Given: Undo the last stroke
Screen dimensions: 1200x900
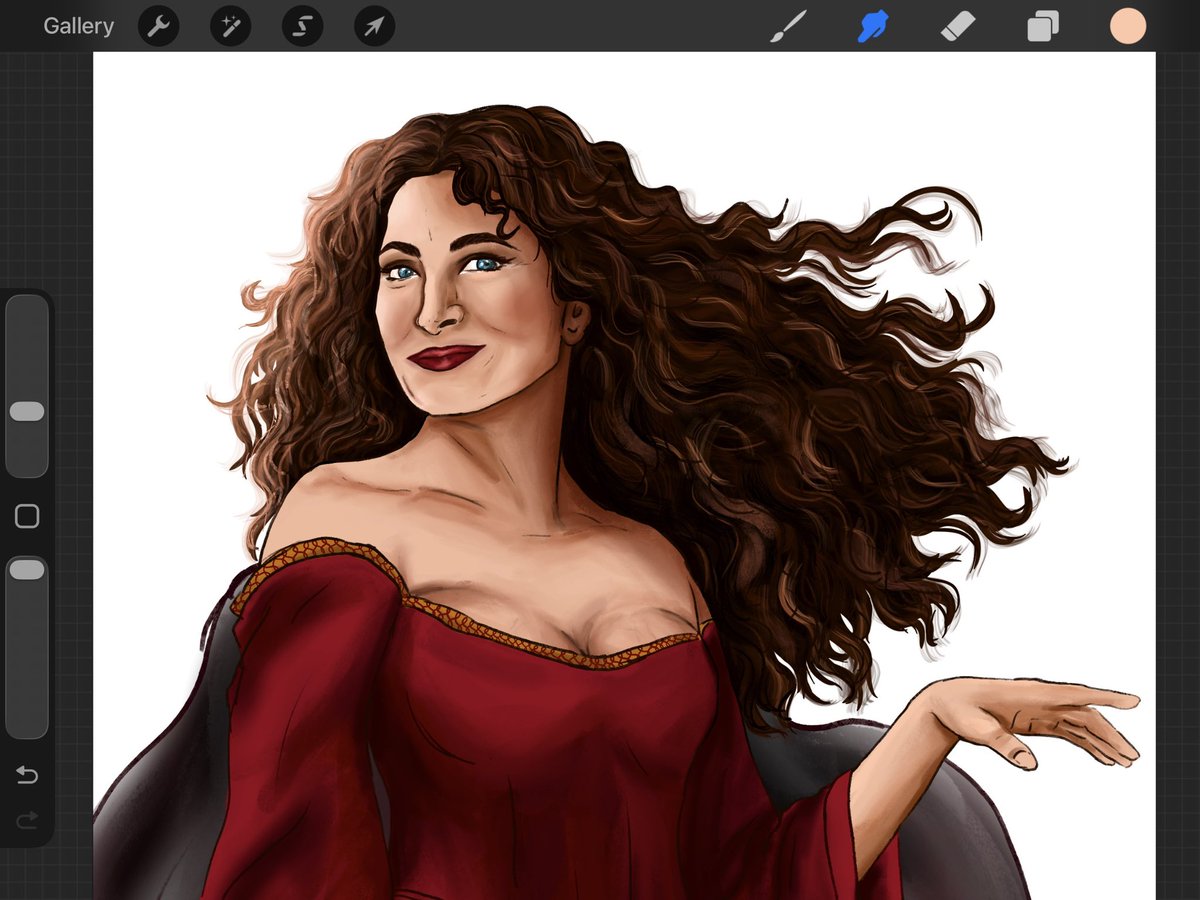Looking at the screenshot, I should 27,775.
